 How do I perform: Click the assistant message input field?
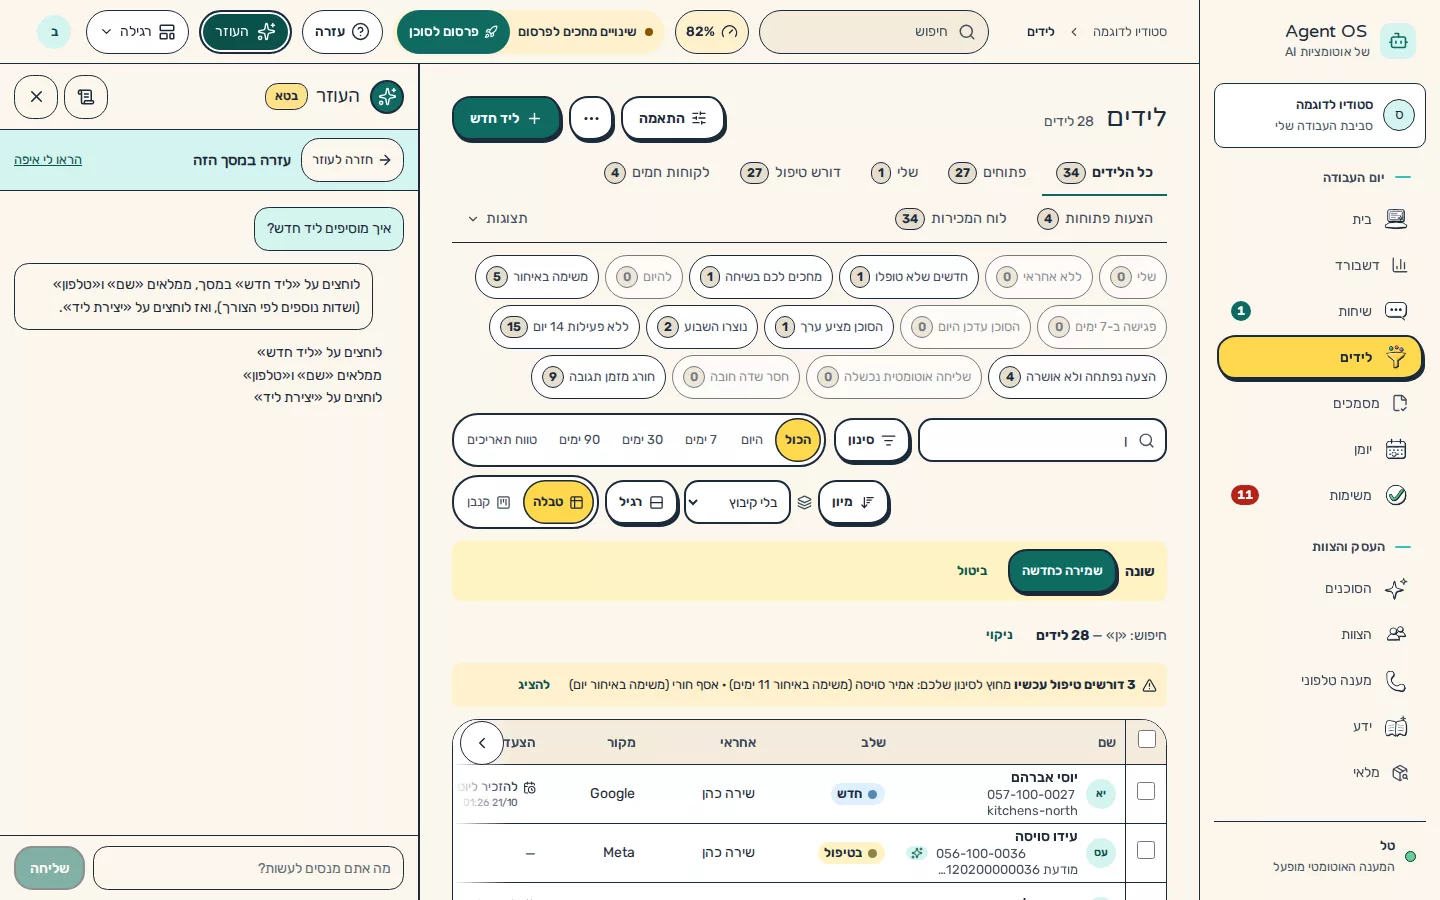click(x=248, y=868)
